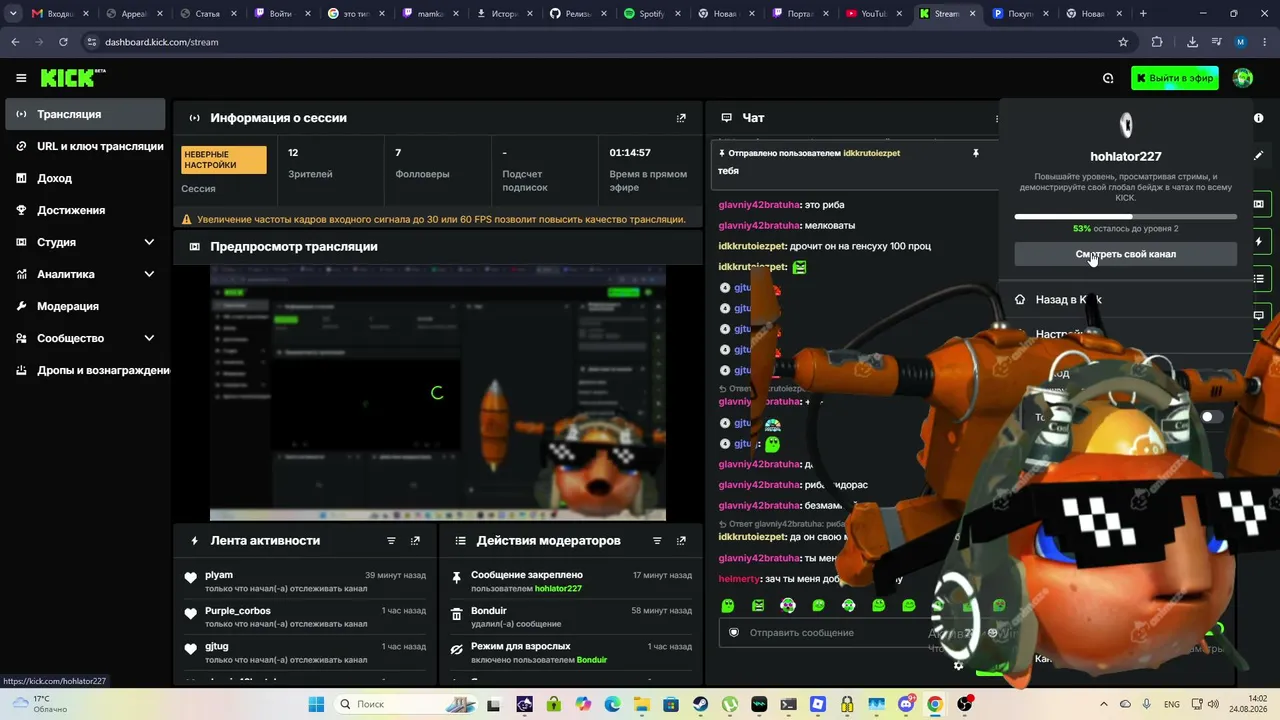Click the hohlator227 username in dropdown

click(1126, 157)
